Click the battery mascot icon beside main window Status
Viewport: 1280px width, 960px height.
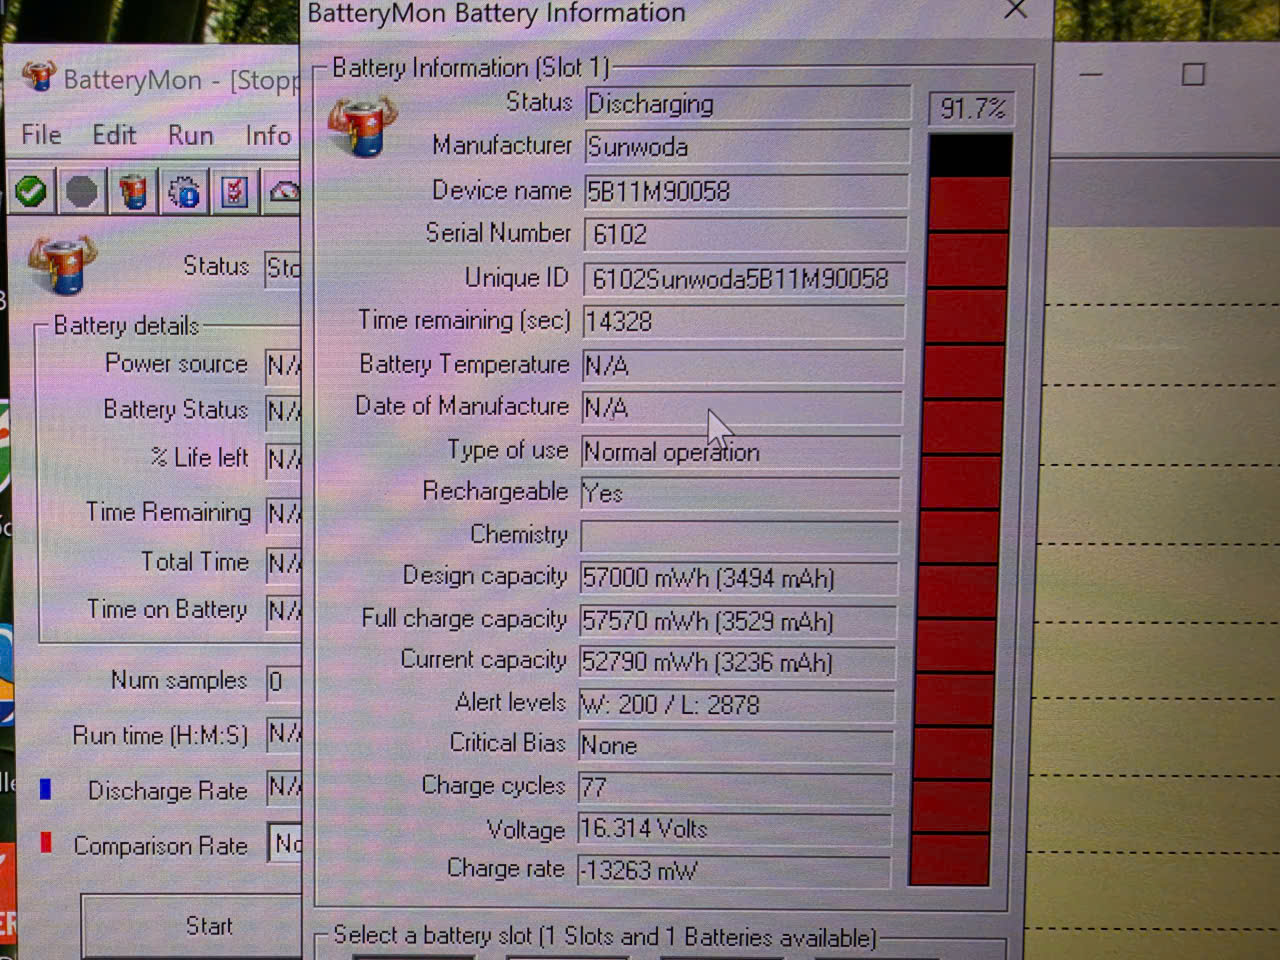[x=62, y=266]
